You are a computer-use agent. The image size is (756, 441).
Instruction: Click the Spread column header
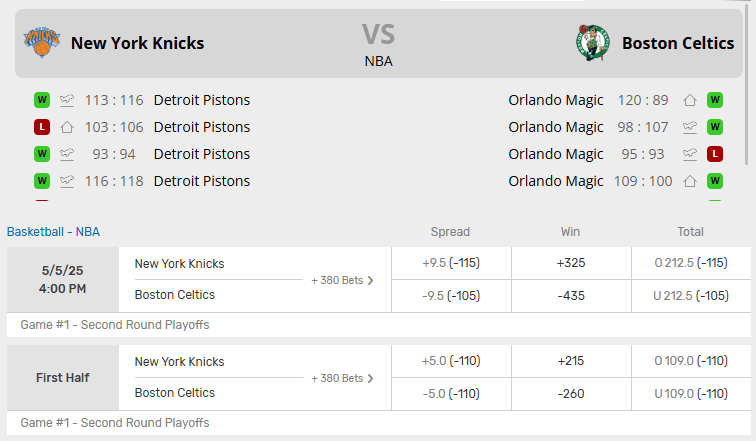pyautogui.click(x=450, y=232)
